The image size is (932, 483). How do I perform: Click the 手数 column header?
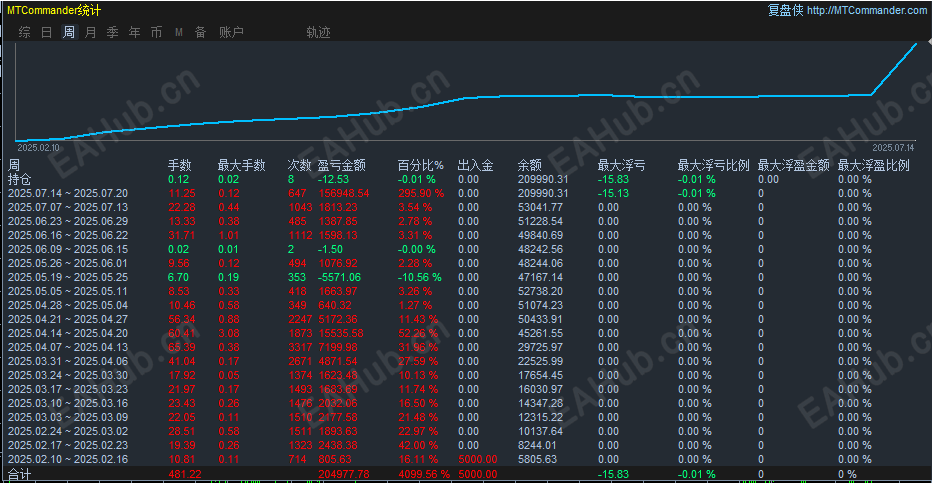tap(180, 165)
